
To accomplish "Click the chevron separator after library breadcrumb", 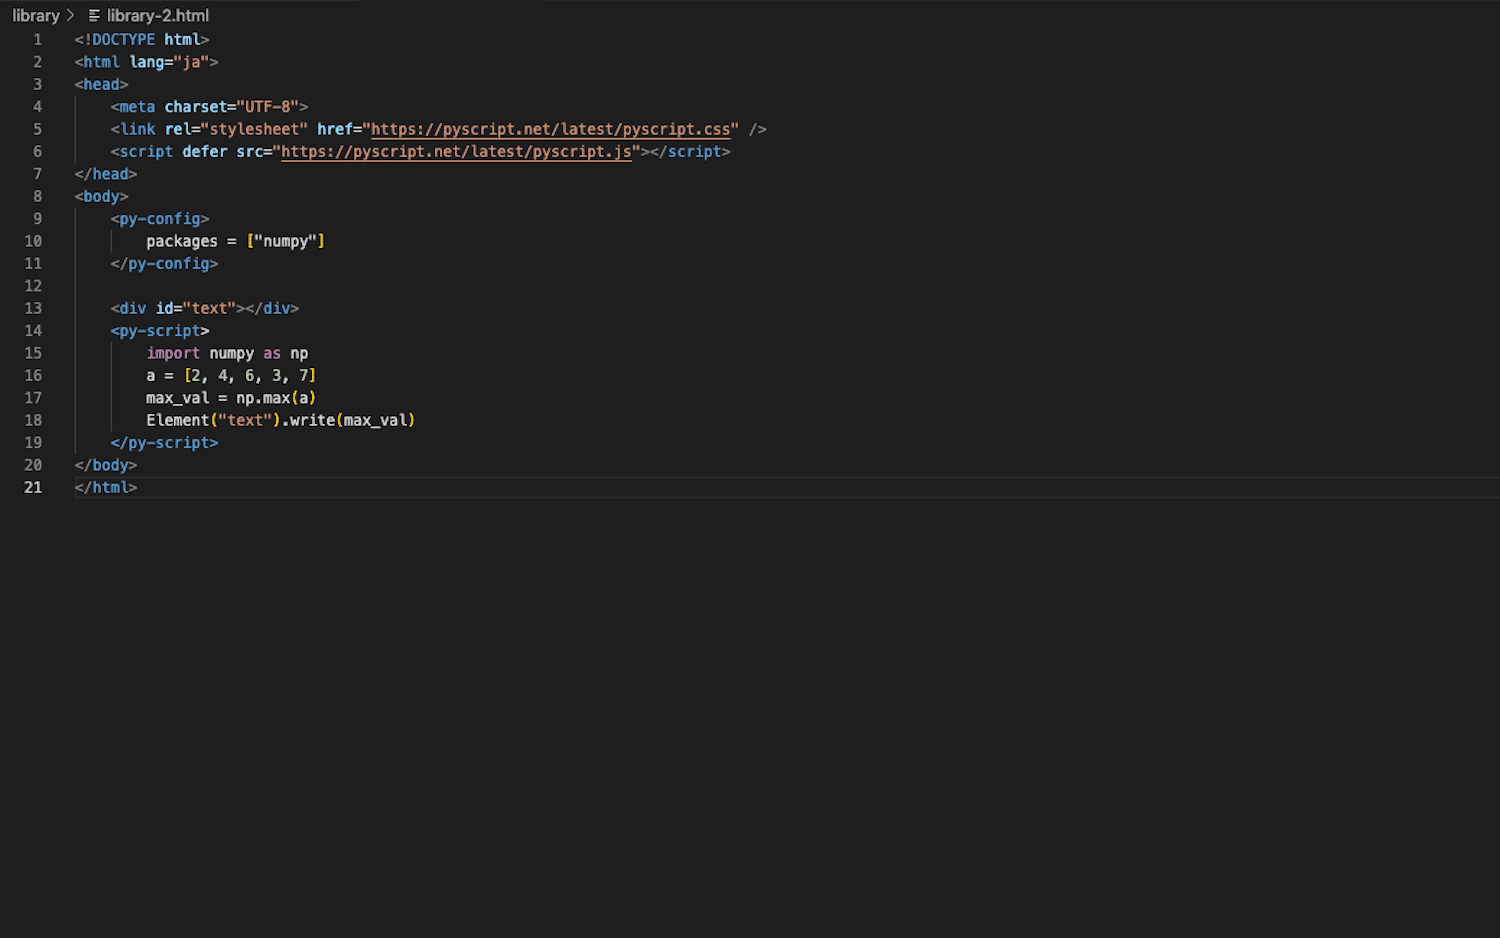I will [x=71, y=16].
